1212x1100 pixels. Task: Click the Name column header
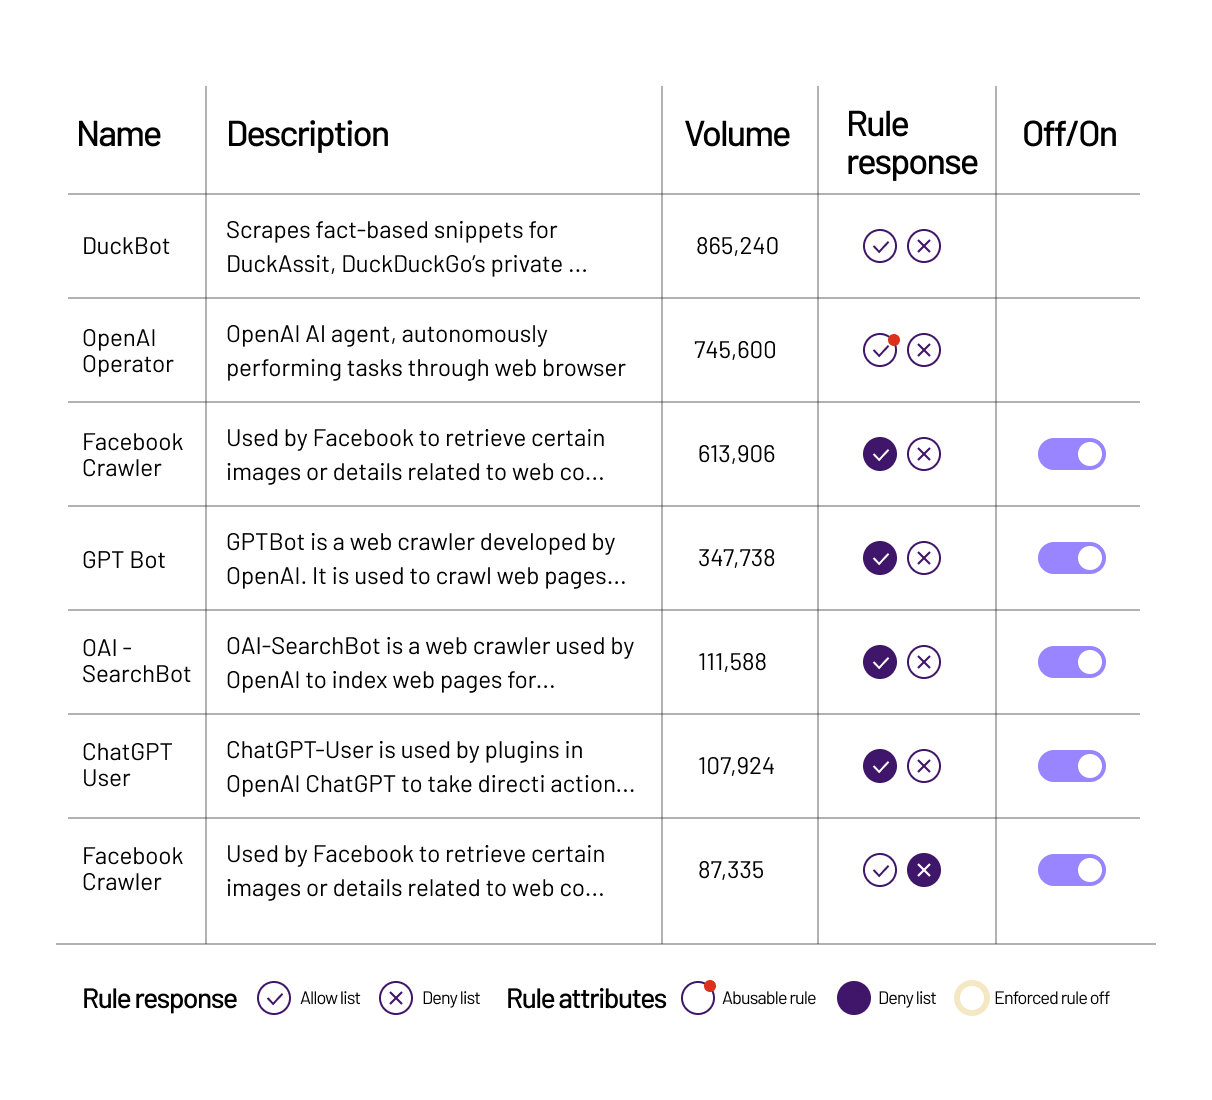coord(119,135)
